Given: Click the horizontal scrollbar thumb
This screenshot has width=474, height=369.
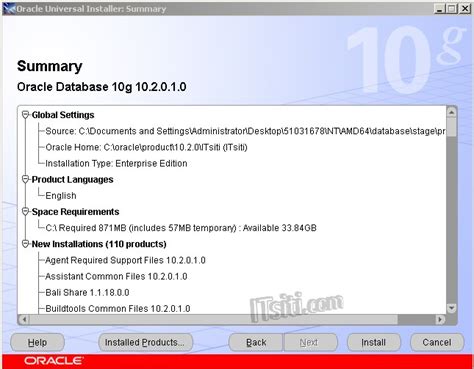Looking at the screenshot, I should pos(213,319).
